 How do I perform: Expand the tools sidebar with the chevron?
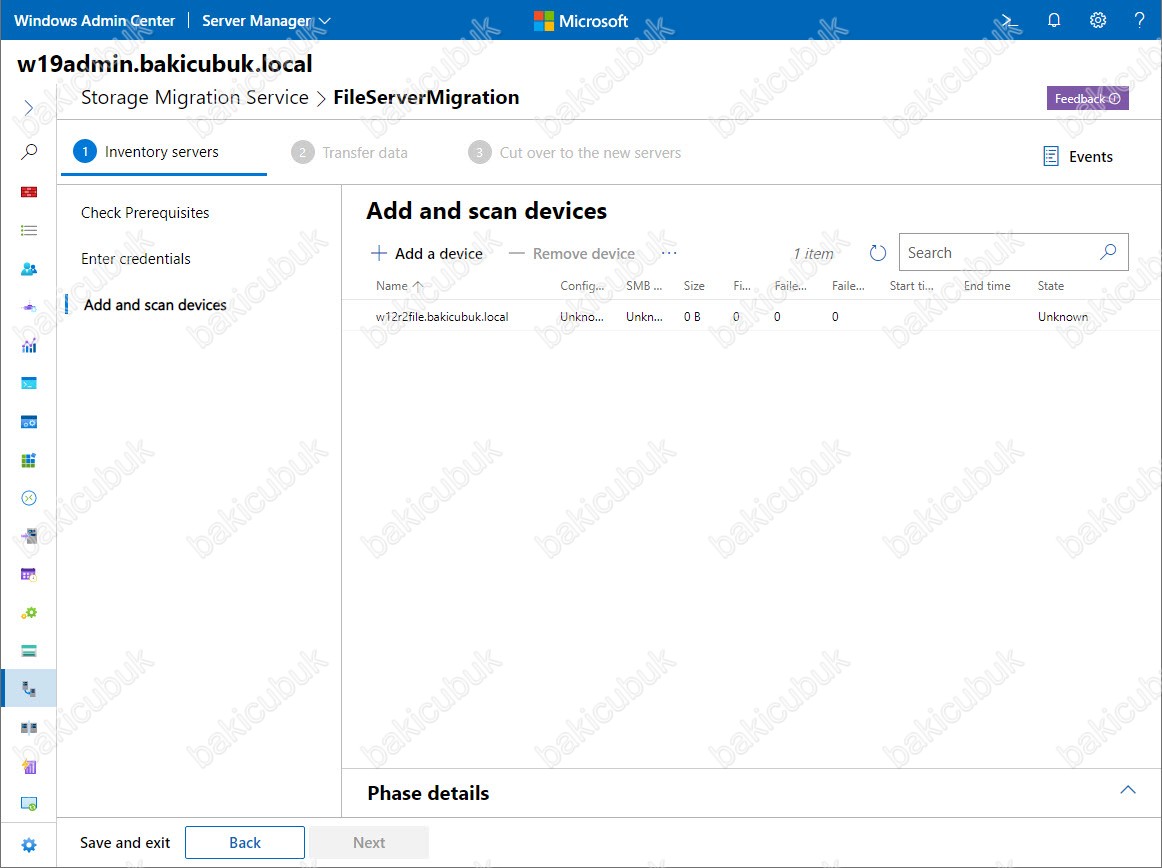click(28, 107)
